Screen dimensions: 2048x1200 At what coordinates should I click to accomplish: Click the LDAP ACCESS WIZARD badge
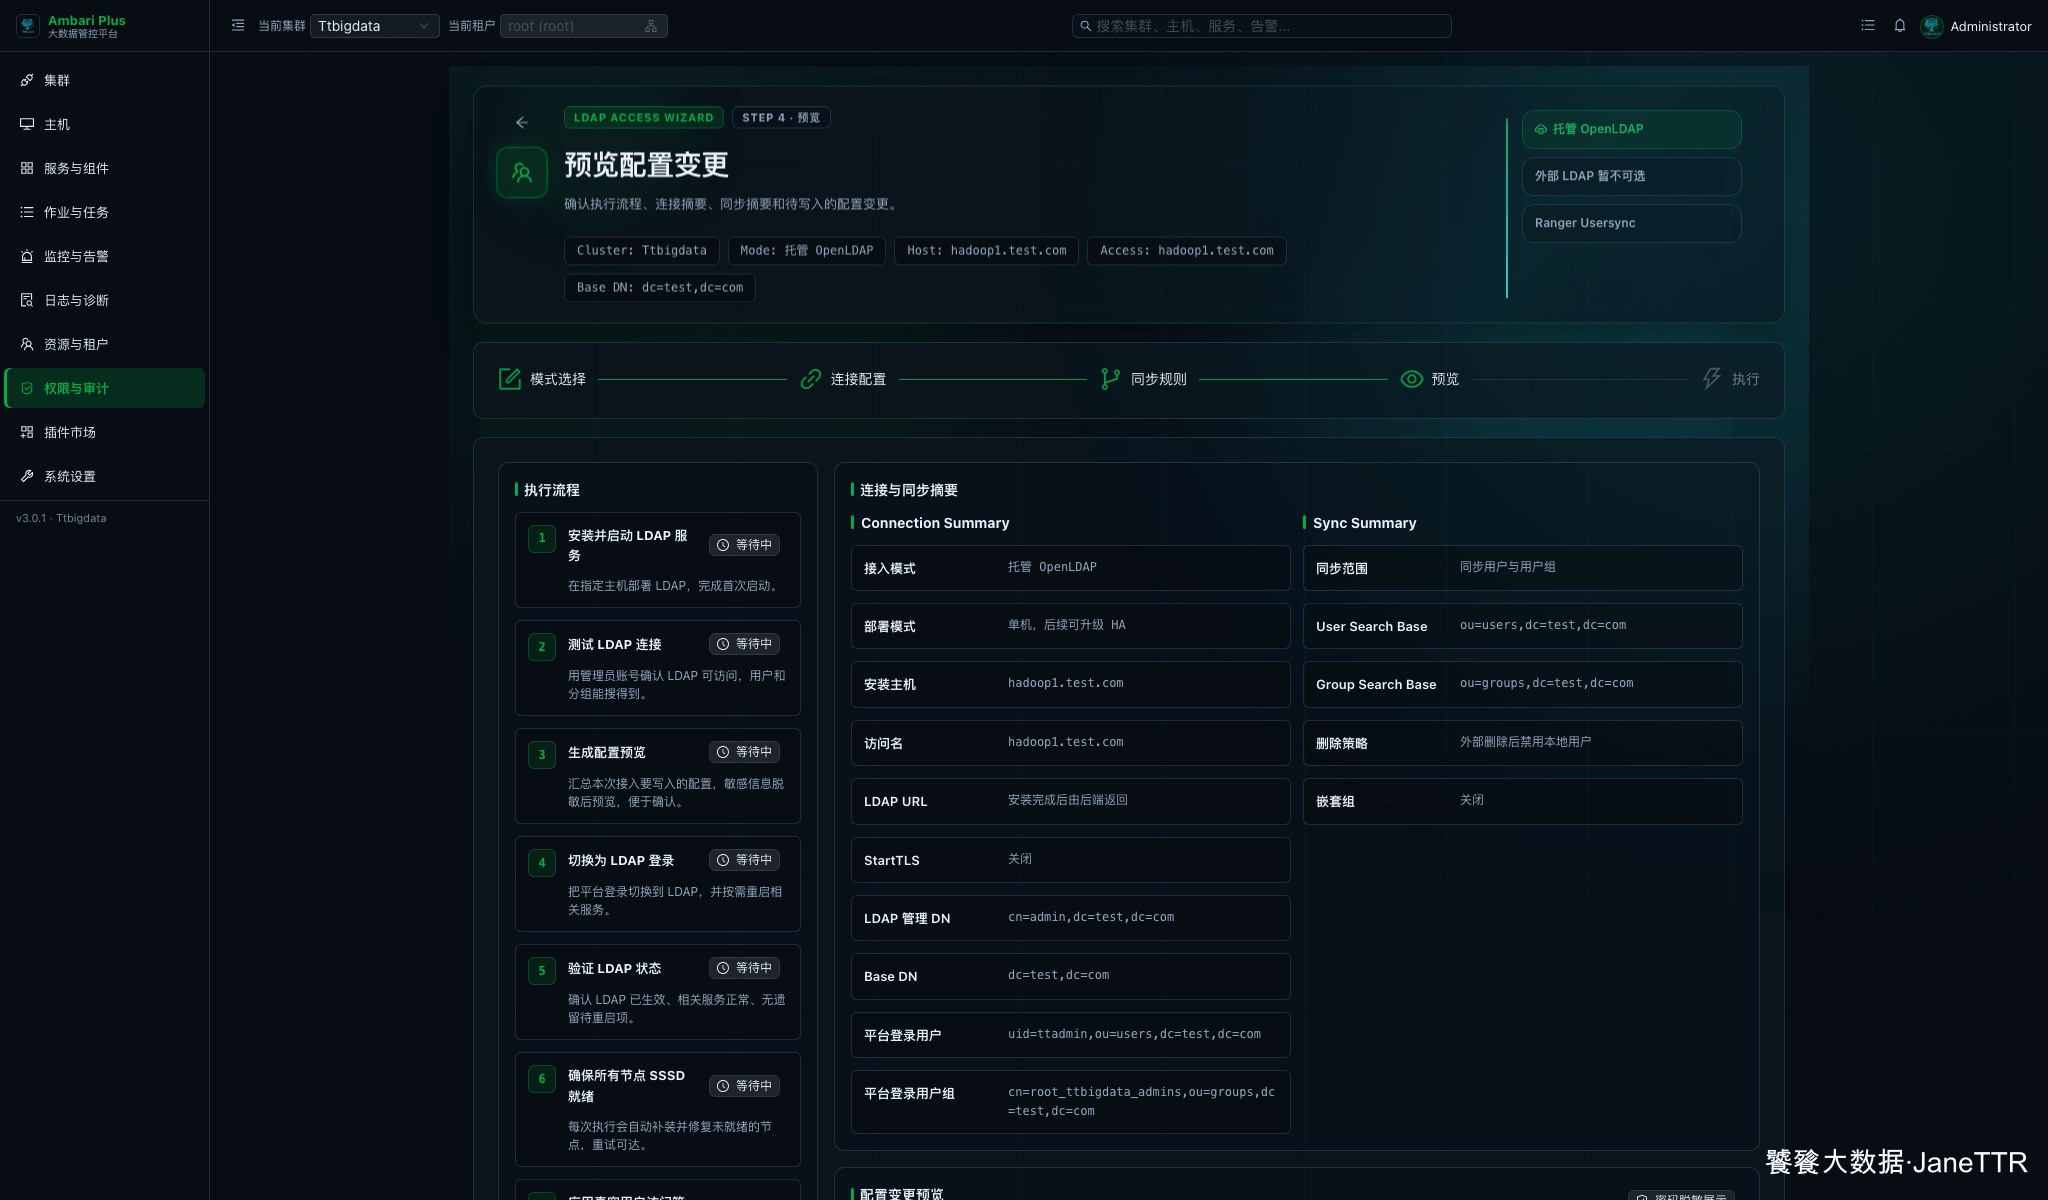[644, 118]
